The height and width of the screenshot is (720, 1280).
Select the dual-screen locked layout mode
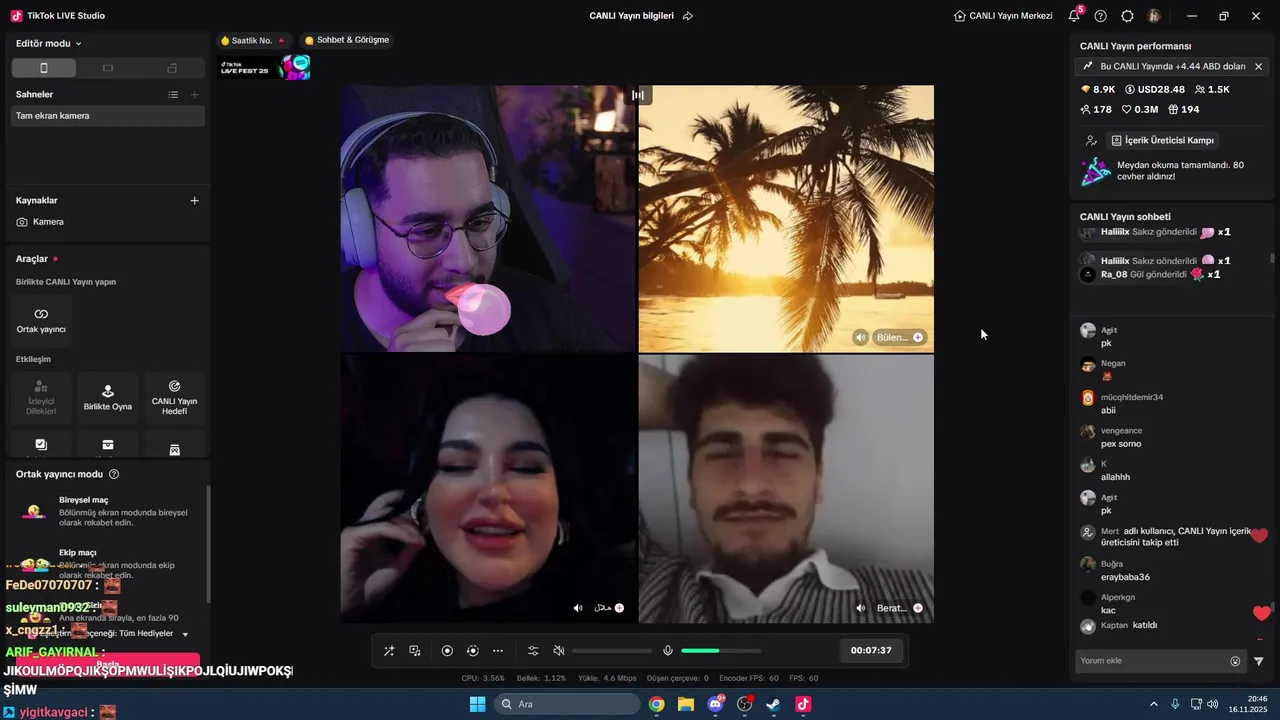click(172, 68)
